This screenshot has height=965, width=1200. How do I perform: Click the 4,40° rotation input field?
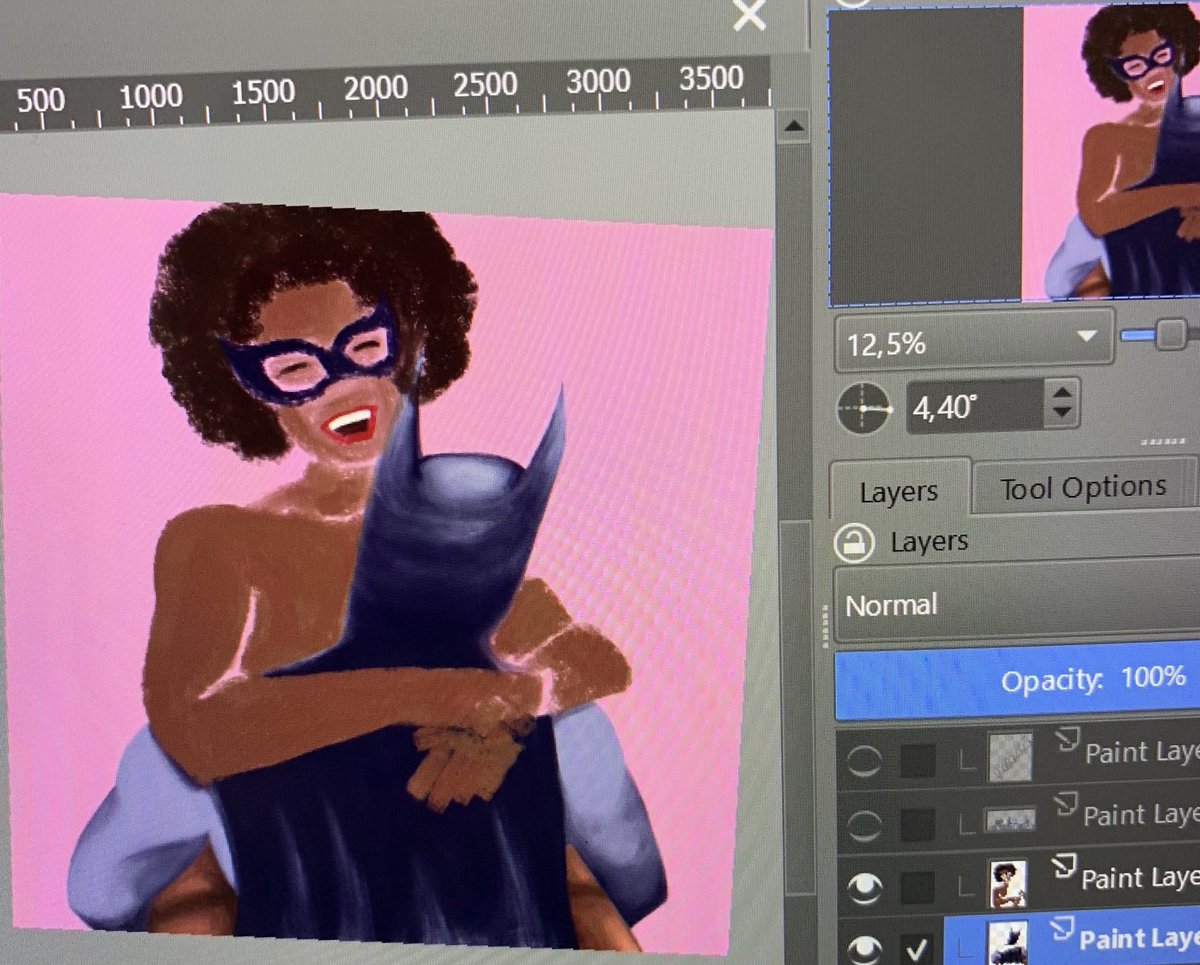976,406
